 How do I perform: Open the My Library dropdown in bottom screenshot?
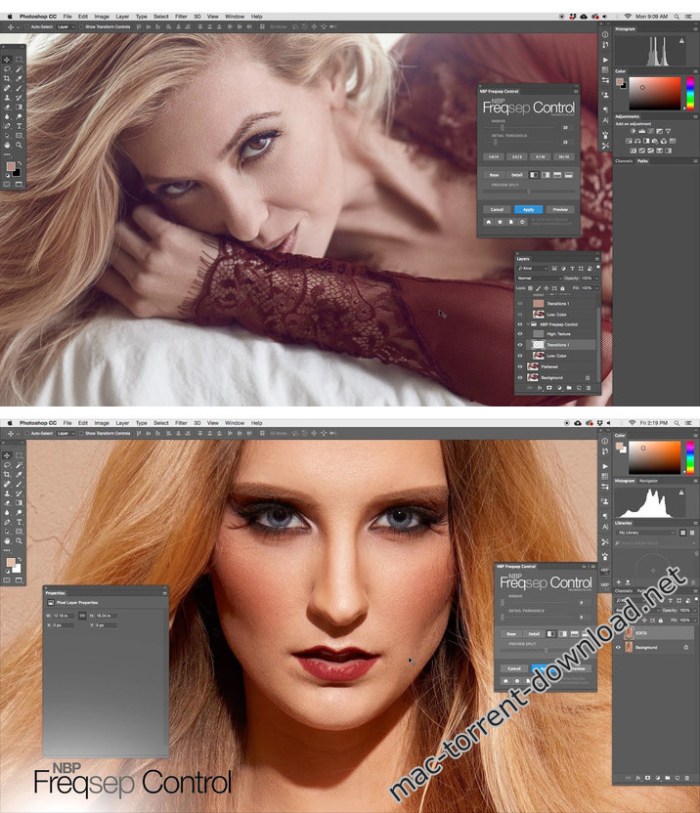click(646, 532)
